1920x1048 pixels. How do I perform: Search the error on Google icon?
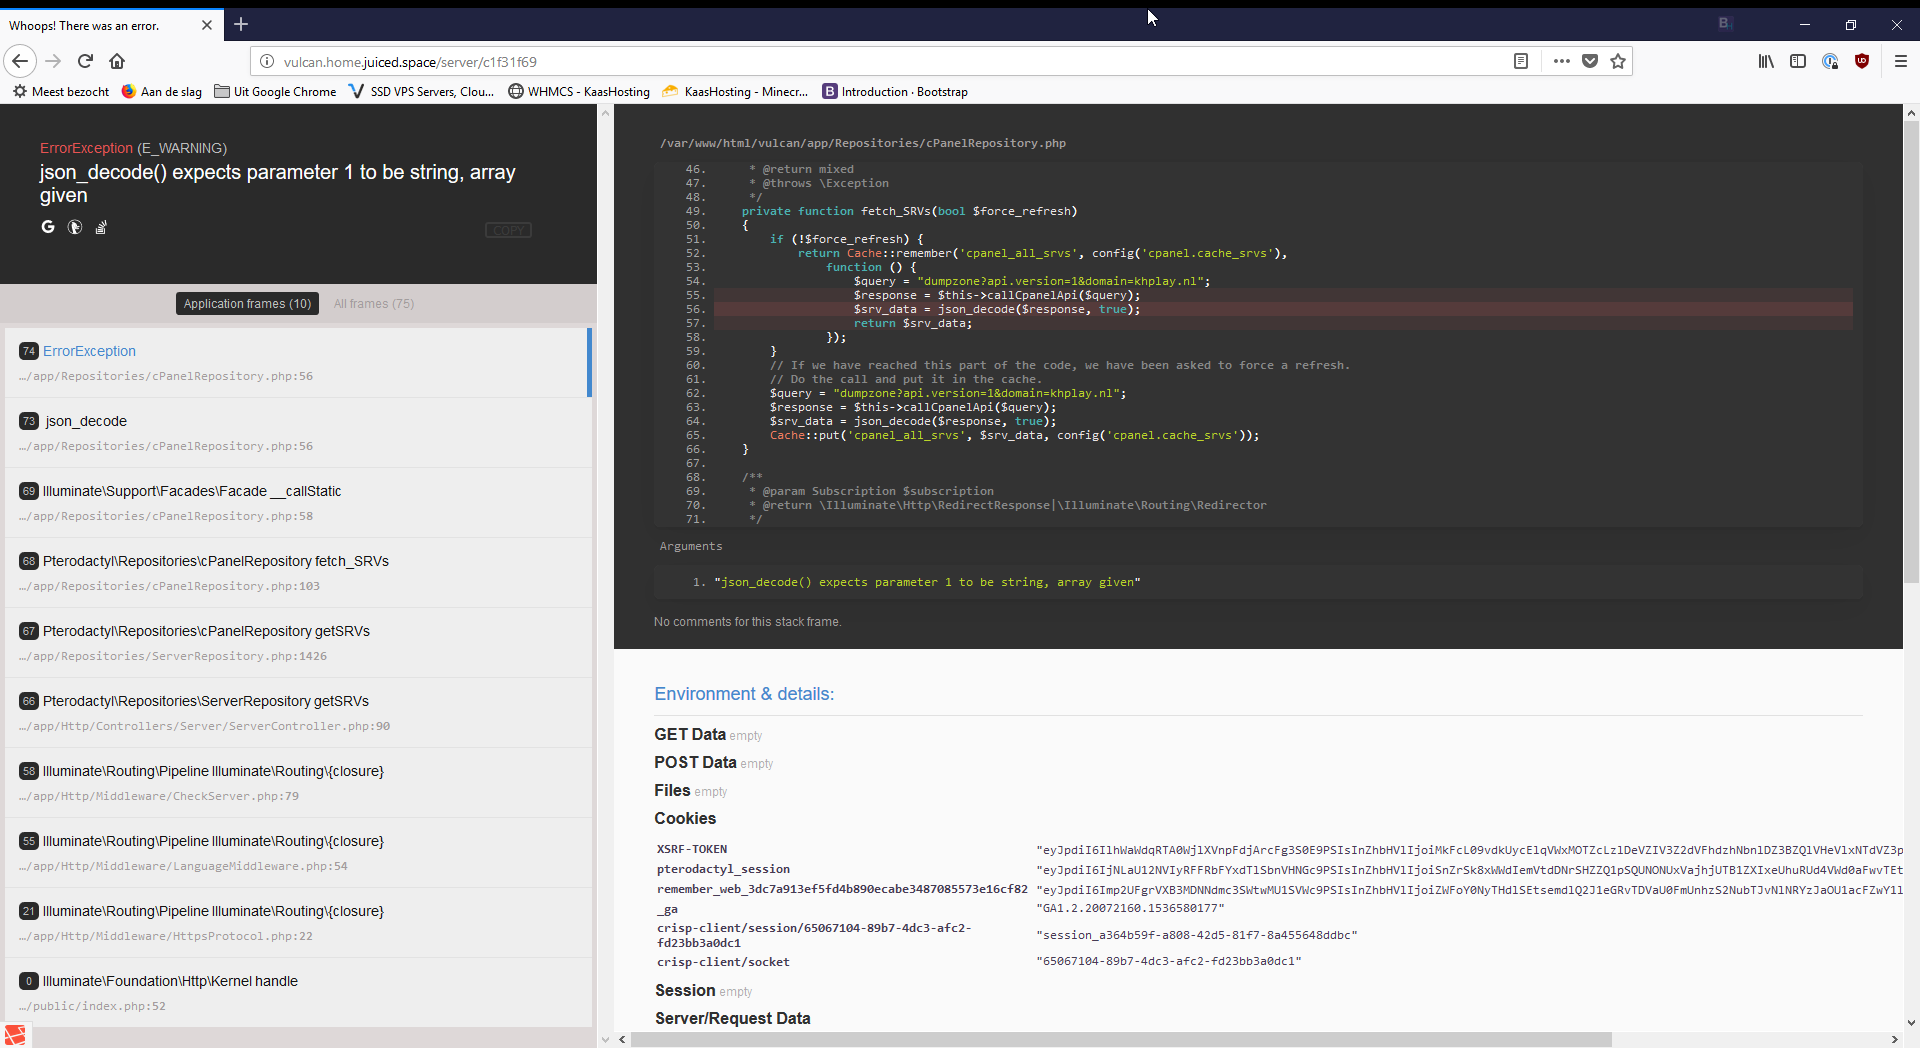click(47, 227)
